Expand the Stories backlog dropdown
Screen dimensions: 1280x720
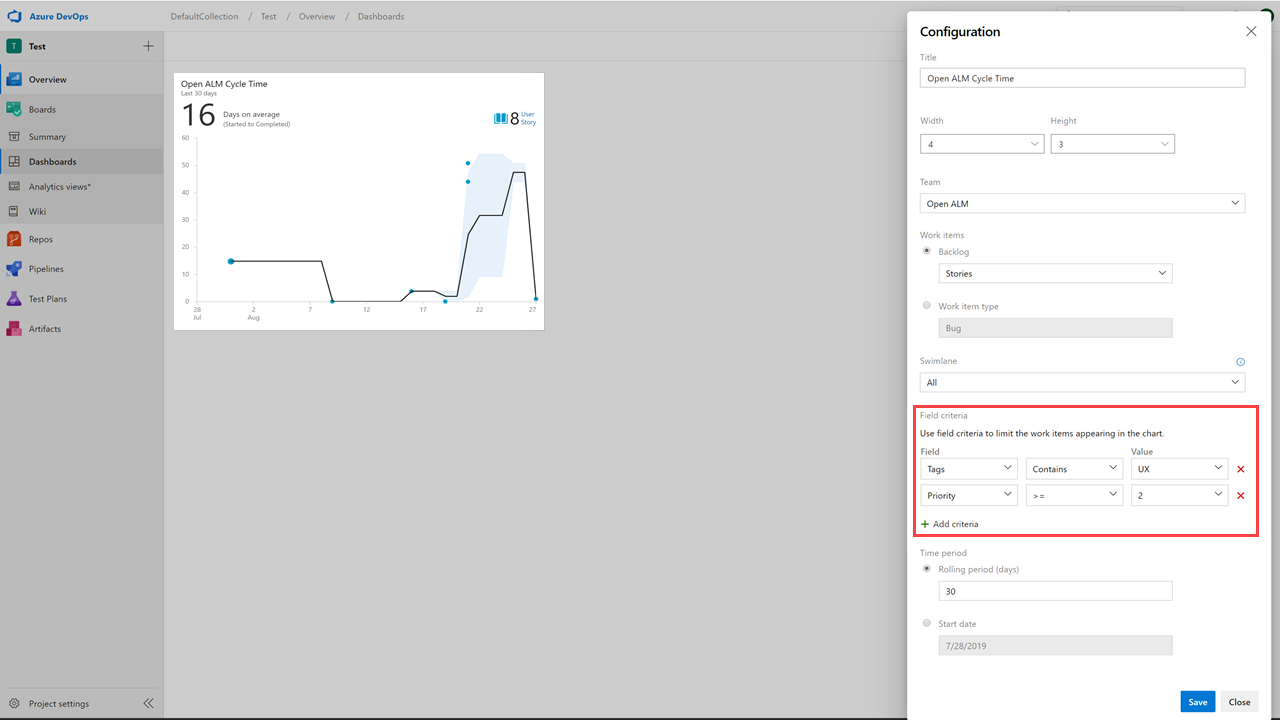click(x=1055, y=272)
